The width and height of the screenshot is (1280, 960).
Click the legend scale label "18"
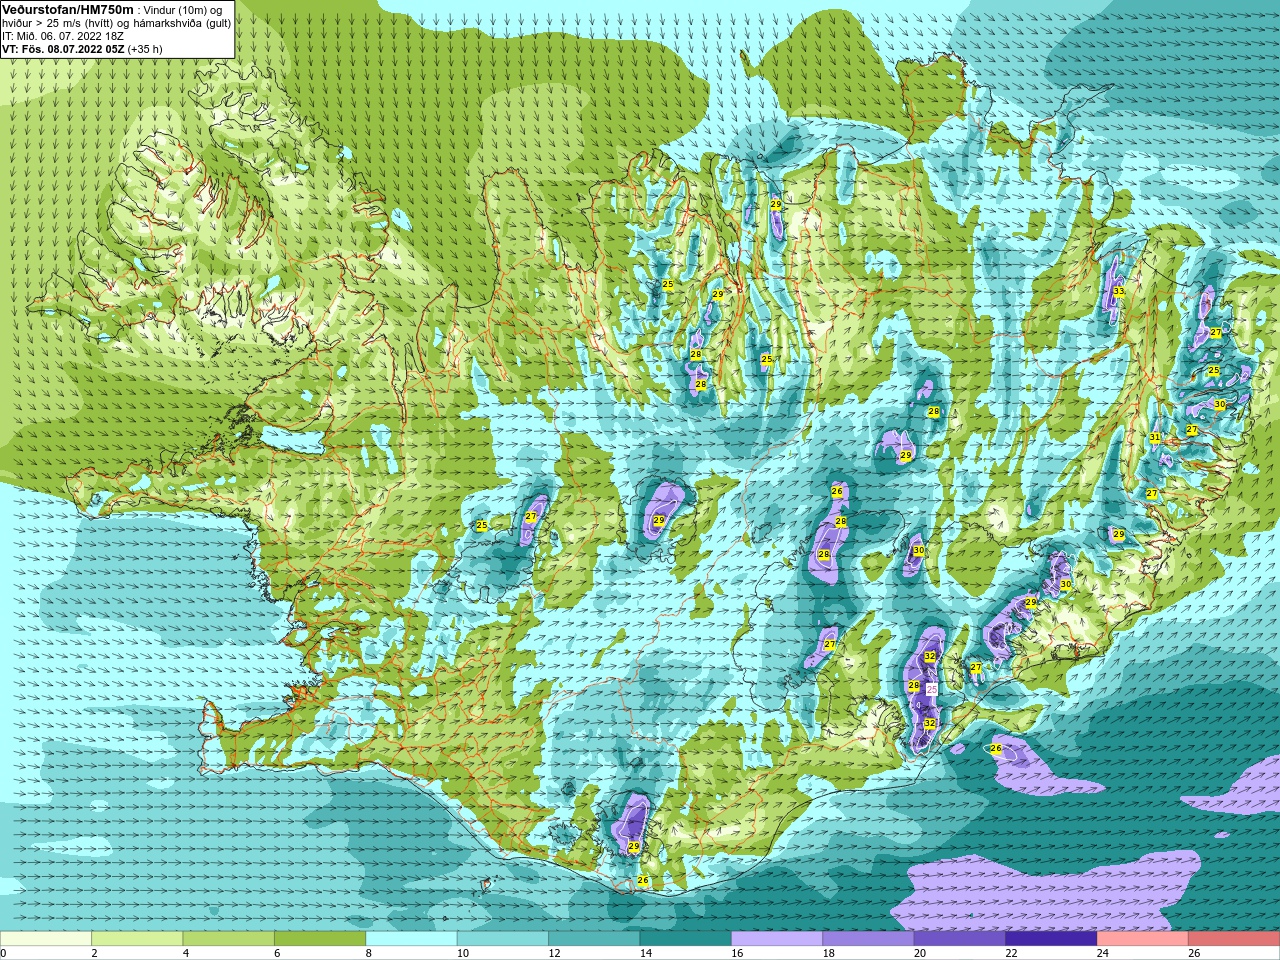tap(828, 953)
